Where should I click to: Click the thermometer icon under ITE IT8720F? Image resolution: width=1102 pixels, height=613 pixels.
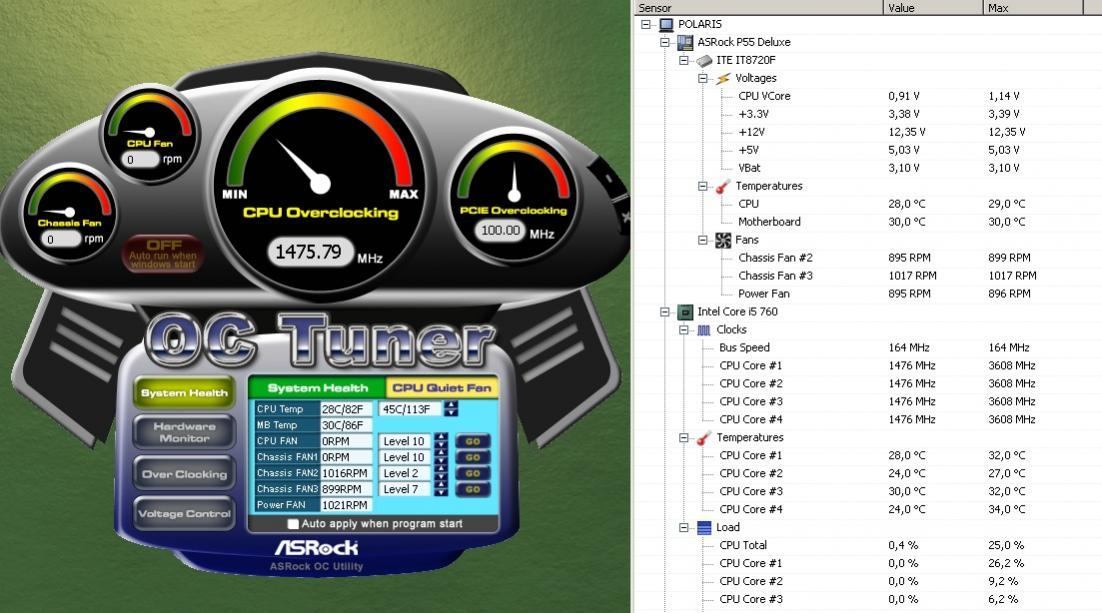click(723, 186)
